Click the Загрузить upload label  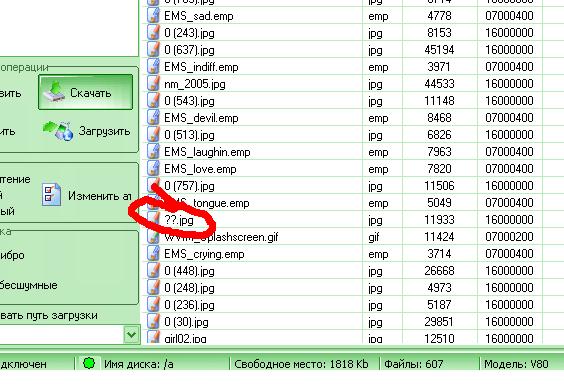[104, 131]
